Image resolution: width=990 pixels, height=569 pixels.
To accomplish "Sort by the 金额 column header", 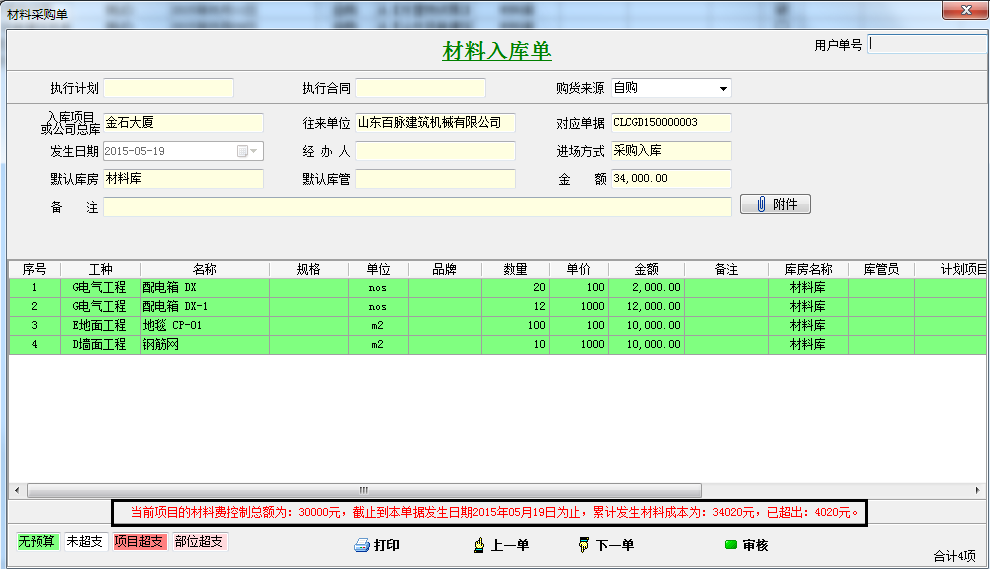I will click(646, 269).
